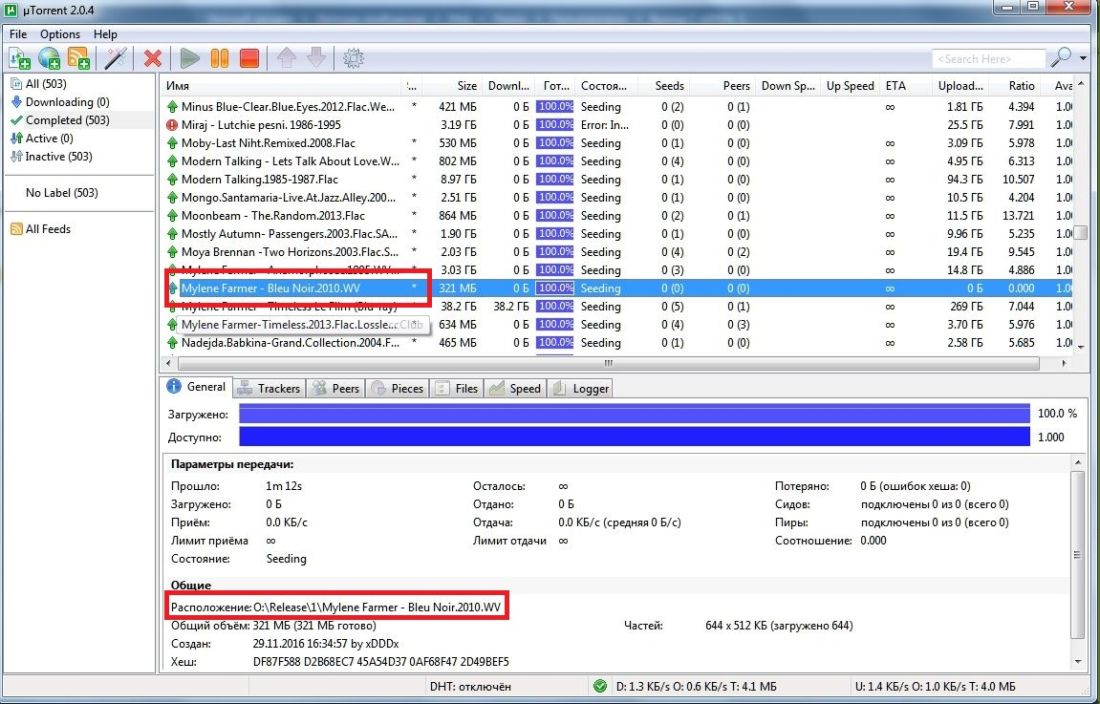Click the download speed status bar entry
Viewport: 1100px width, 704px height.
695,686
